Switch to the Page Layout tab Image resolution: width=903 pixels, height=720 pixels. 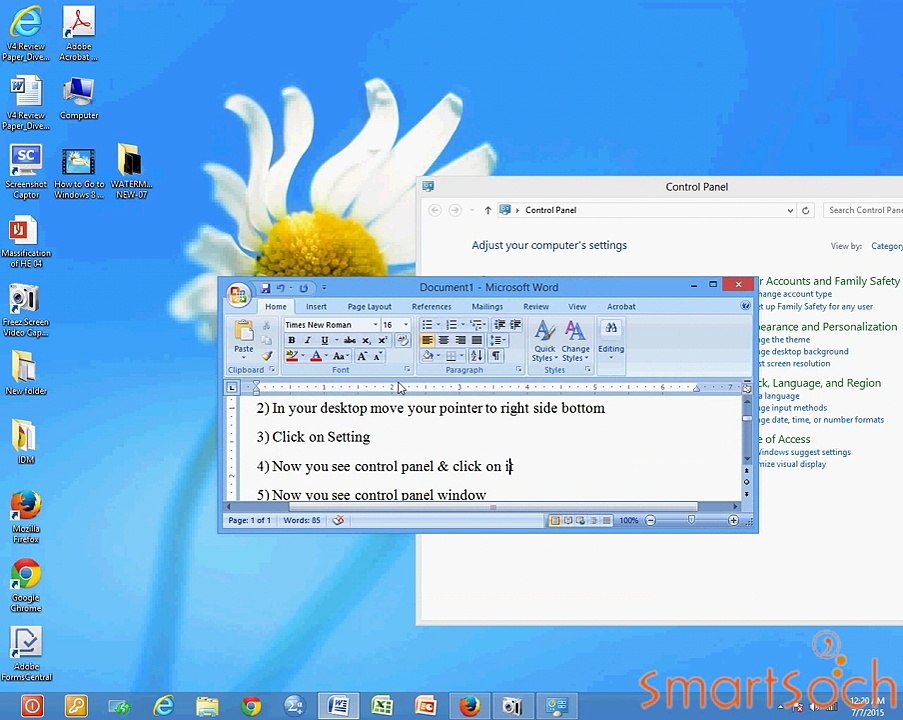coord(369,306)
